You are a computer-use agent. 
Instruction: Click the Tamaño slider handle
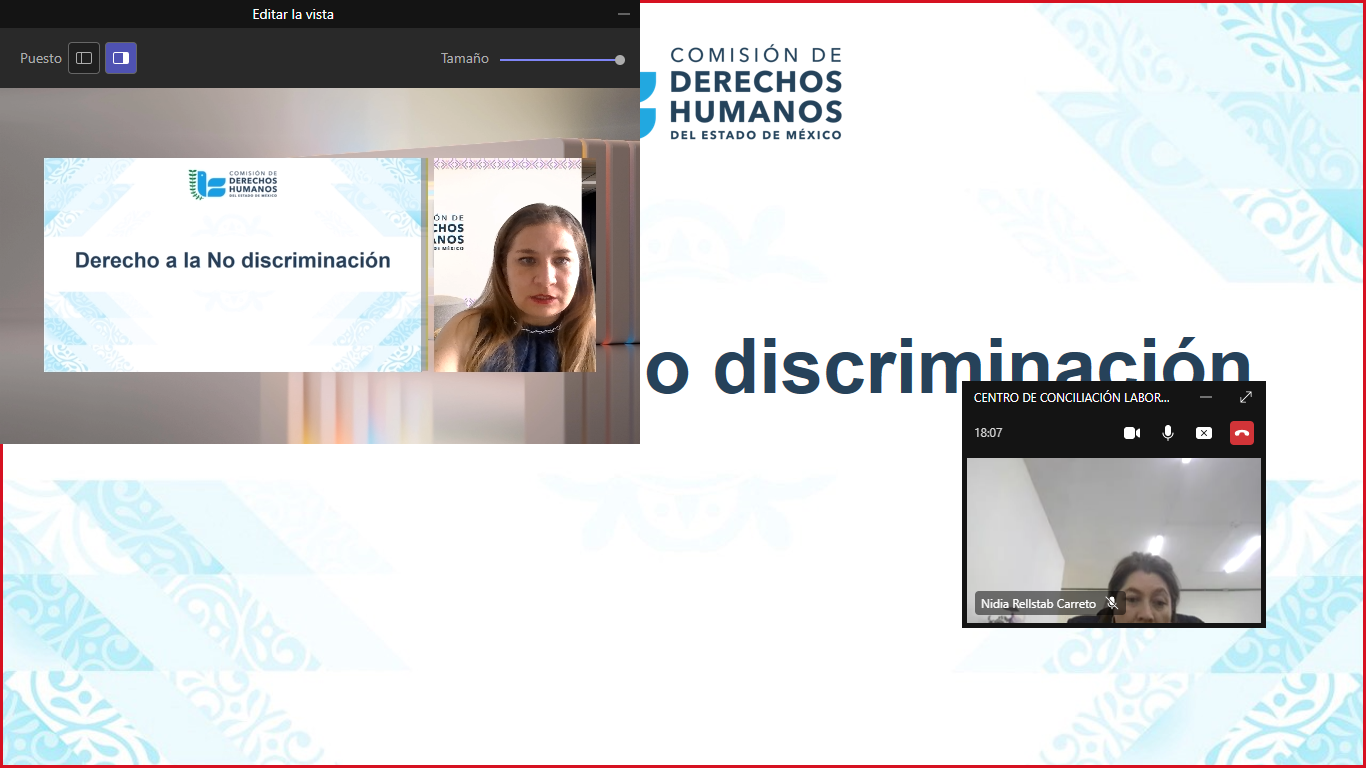[620, 60]
